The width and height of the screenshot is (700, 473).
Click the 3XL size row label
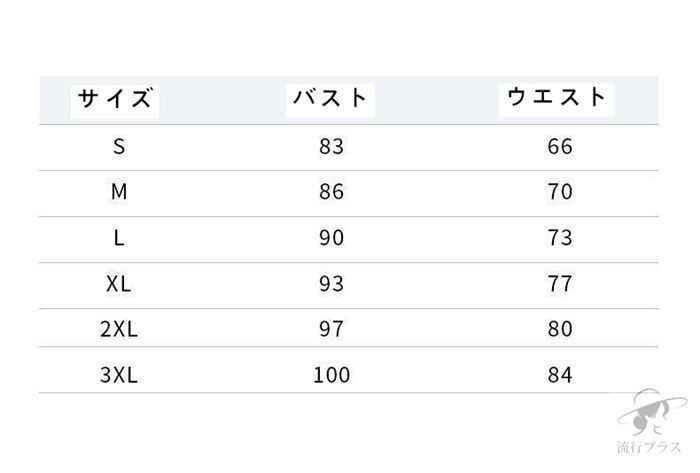pos(119,375)
